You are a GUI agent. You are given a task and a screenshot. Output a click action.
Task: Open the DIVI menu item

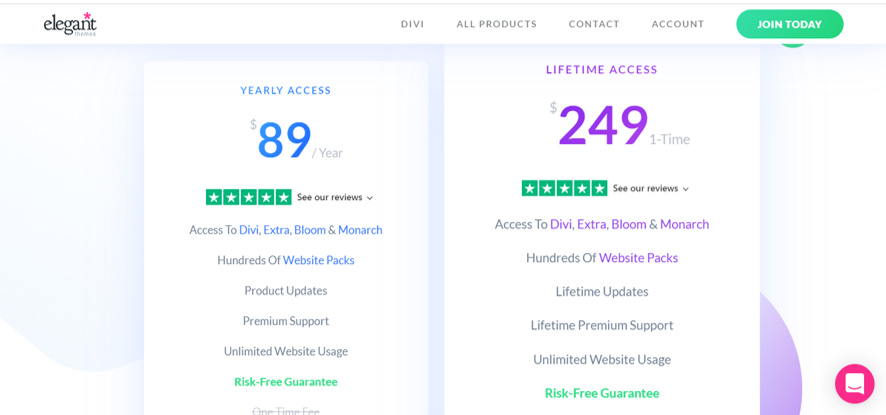pyautogui.click(x=412, y=24)
